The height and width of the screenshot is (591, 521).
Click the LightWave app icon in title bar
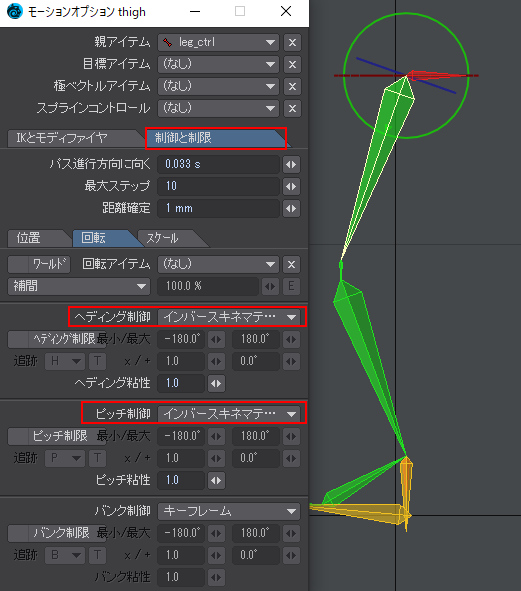(x=15, y=11)
